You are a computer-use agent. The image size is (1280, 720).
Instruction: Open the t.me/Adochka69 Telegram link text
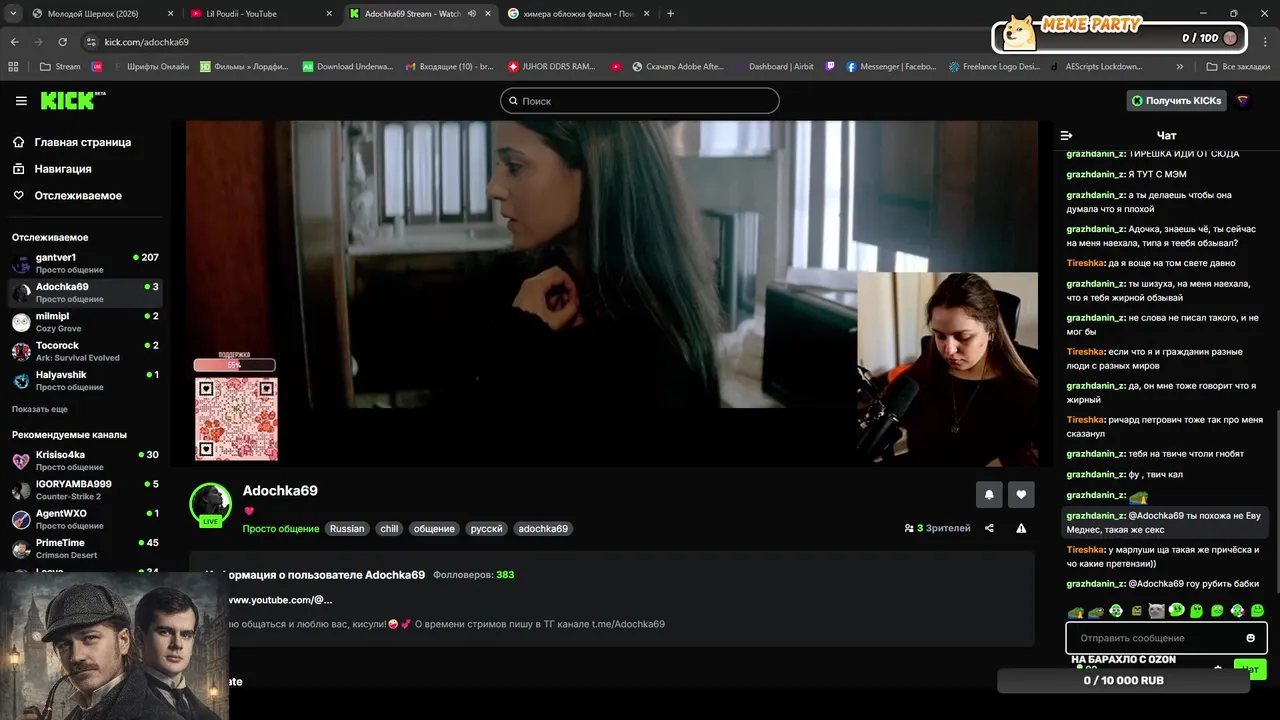628,624
